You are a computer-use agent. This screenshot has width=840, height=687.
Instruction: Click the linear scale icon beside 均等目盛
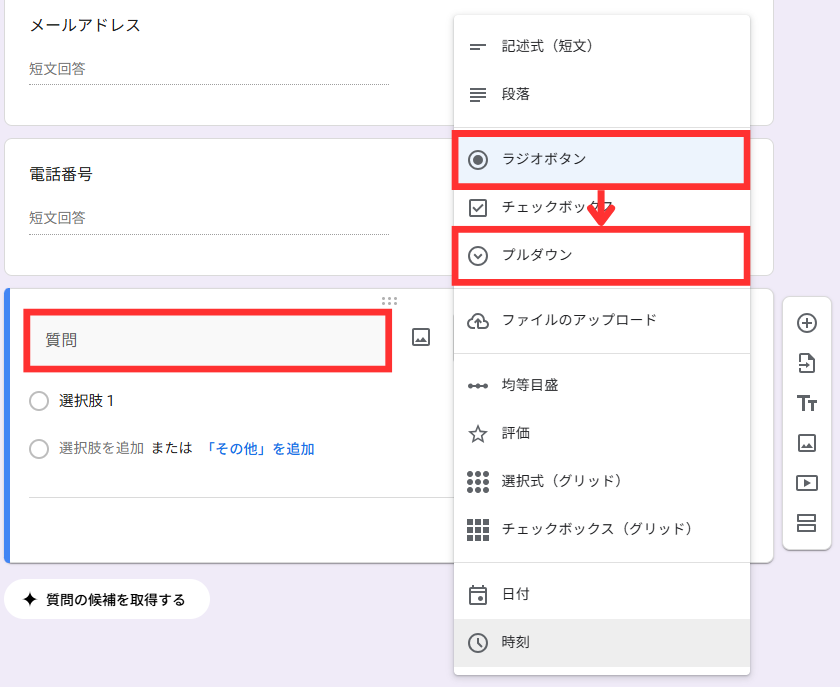click(x=478, y=386)
